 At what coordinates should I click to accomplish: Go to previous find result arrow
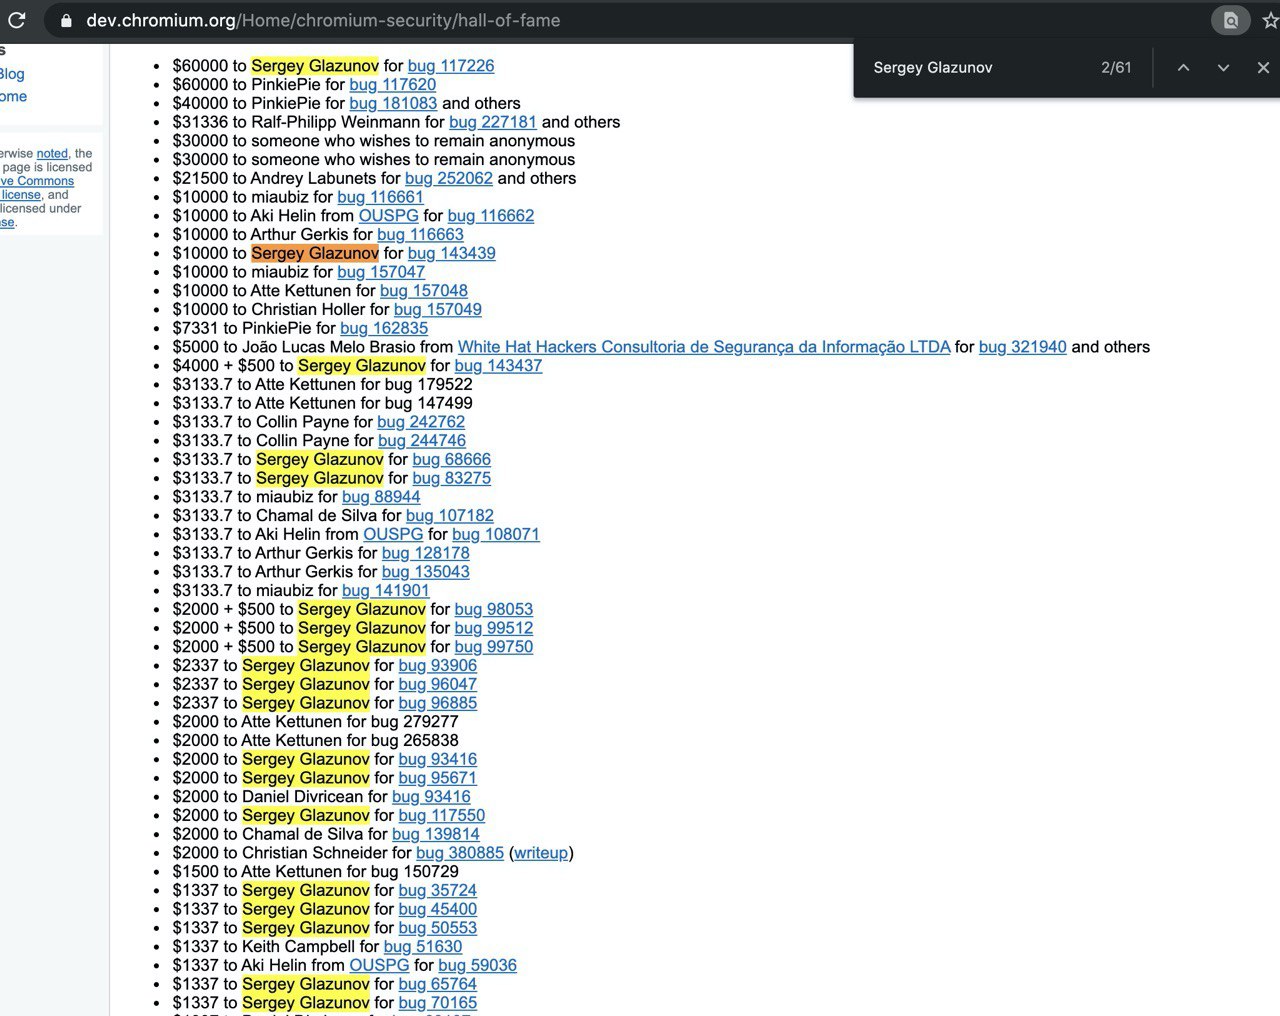pyautogui.click(x=1183, y=67)
